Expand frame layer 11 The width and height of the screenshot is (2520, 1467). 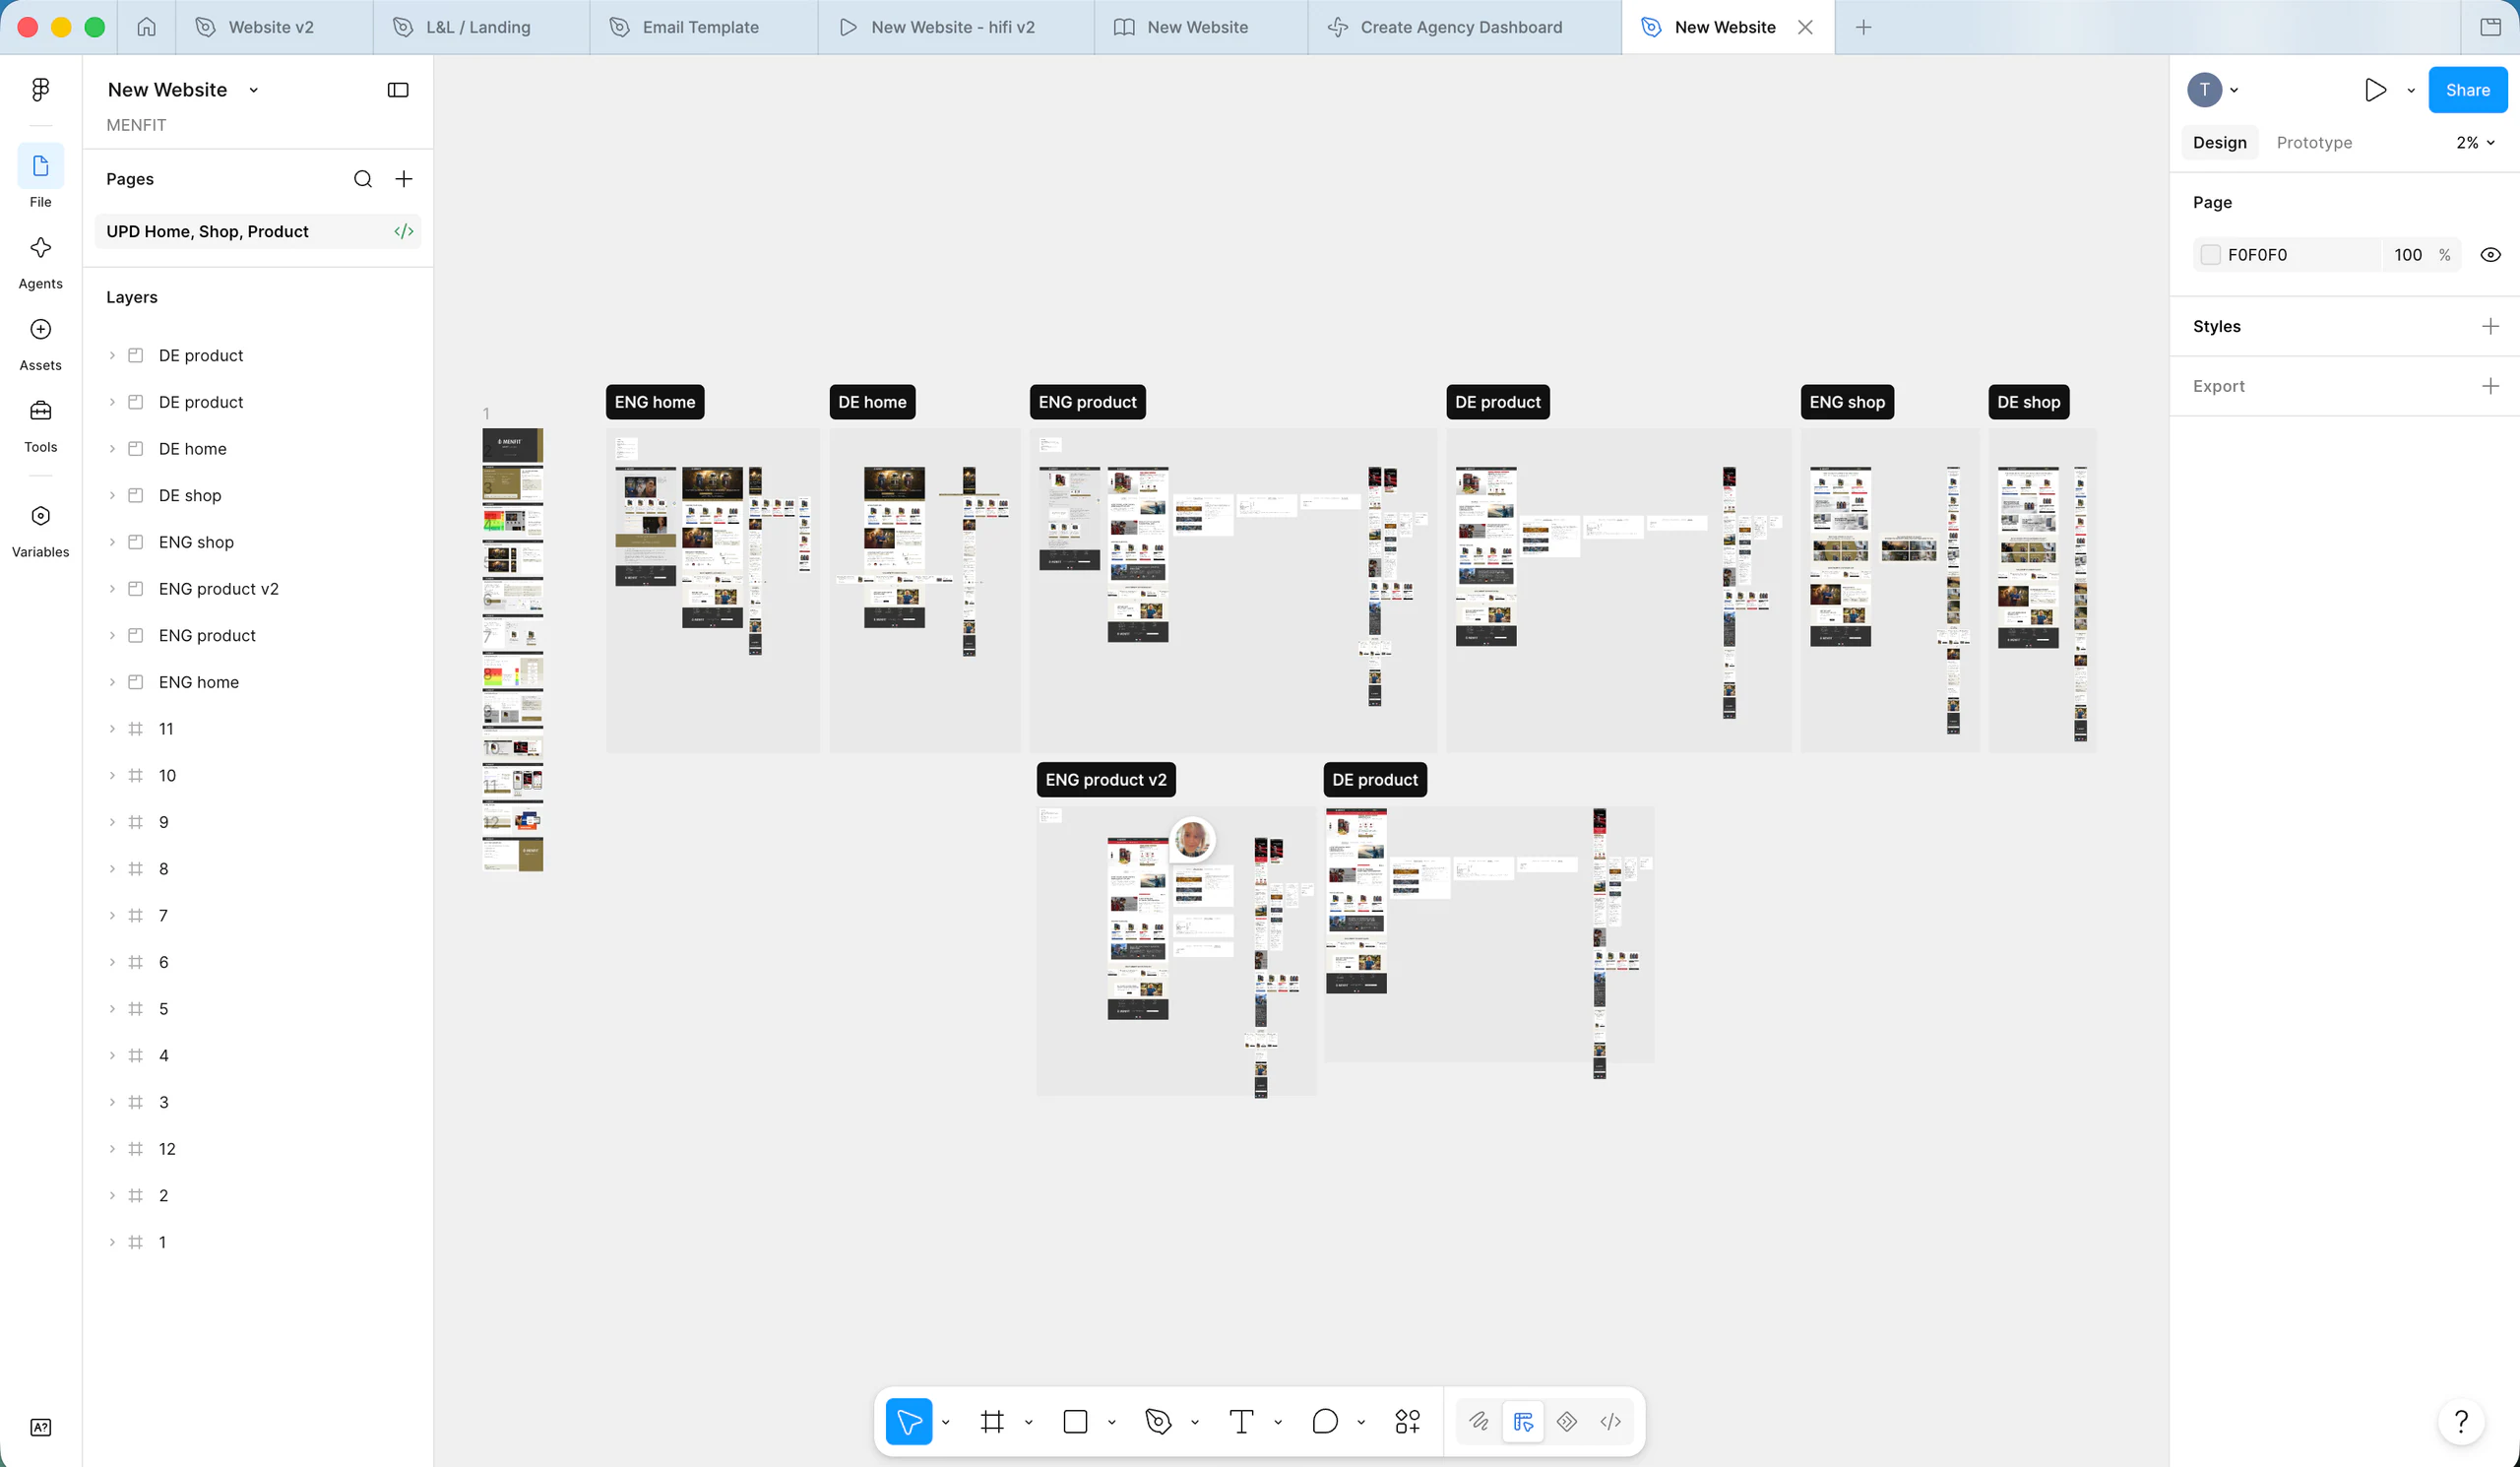coord(112,729)
